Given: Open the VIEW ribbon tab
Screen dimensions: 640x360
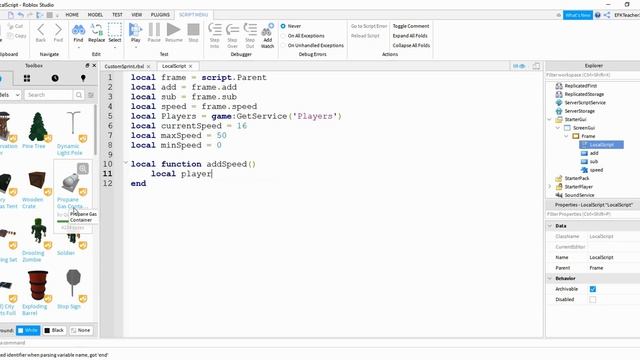Looking at the screenshot, I should click(137, 15).
